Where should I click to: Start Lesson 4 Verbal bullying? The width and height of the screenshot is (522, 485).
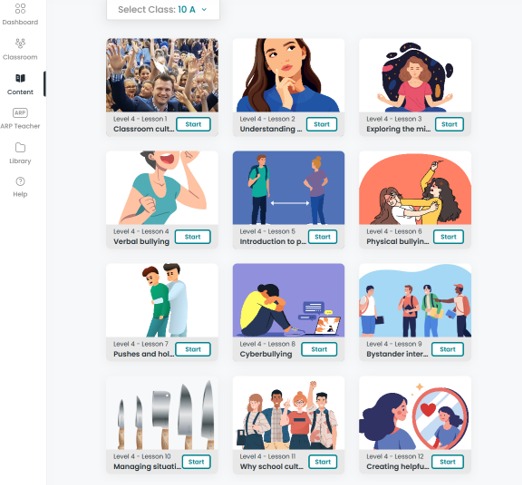[x=193, y=237]
